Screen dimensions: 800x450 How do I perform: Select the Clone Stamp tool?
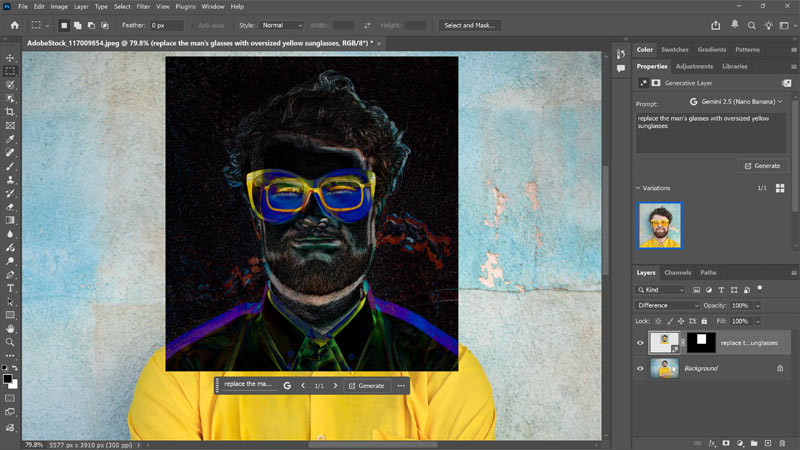coord(10,180)
